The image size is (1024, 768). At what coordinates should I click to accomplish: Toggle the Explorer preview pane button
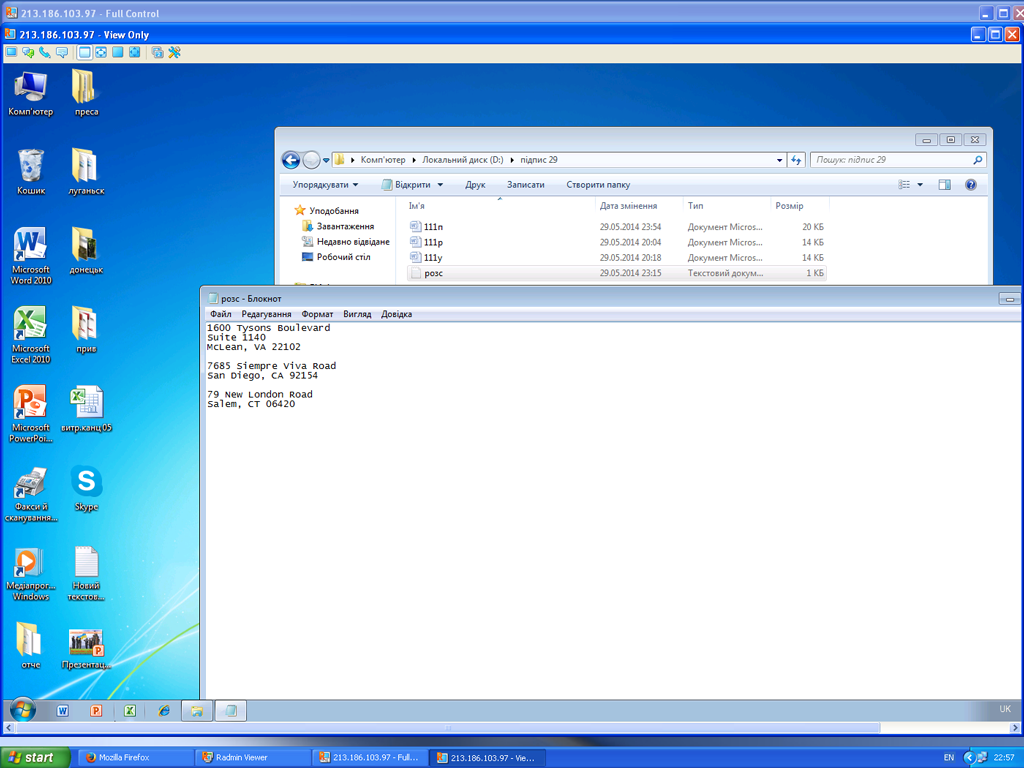tap(944, 185)
